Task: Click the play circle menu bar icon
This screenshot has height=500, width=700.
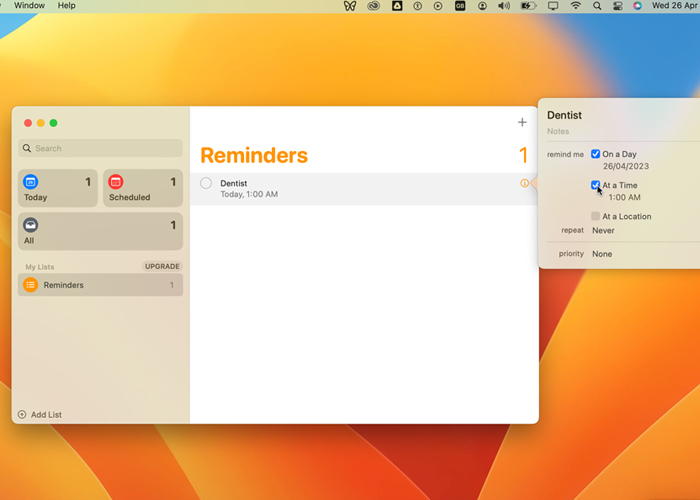Action: (438, 6)
